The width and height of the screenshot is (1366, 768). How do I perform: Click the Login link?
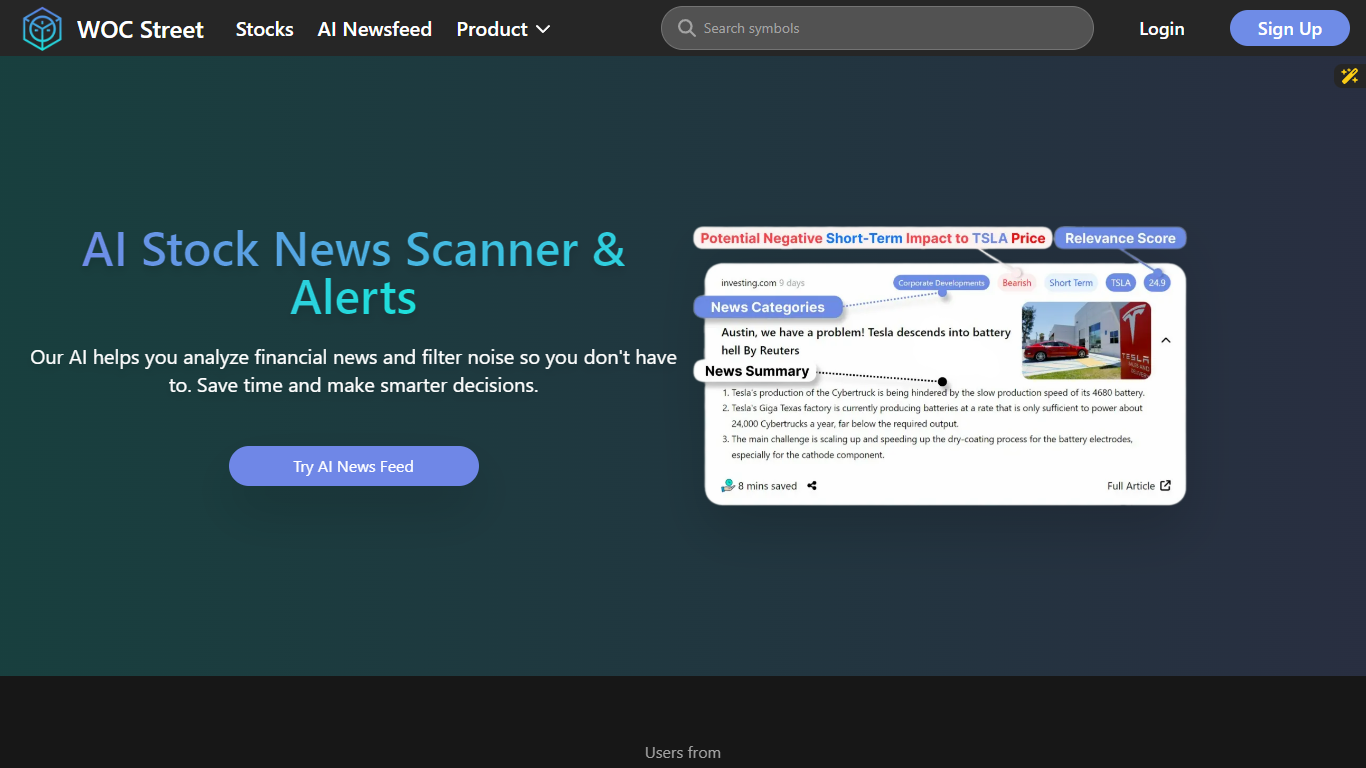pyautogui.click(x=1162, y=29)
